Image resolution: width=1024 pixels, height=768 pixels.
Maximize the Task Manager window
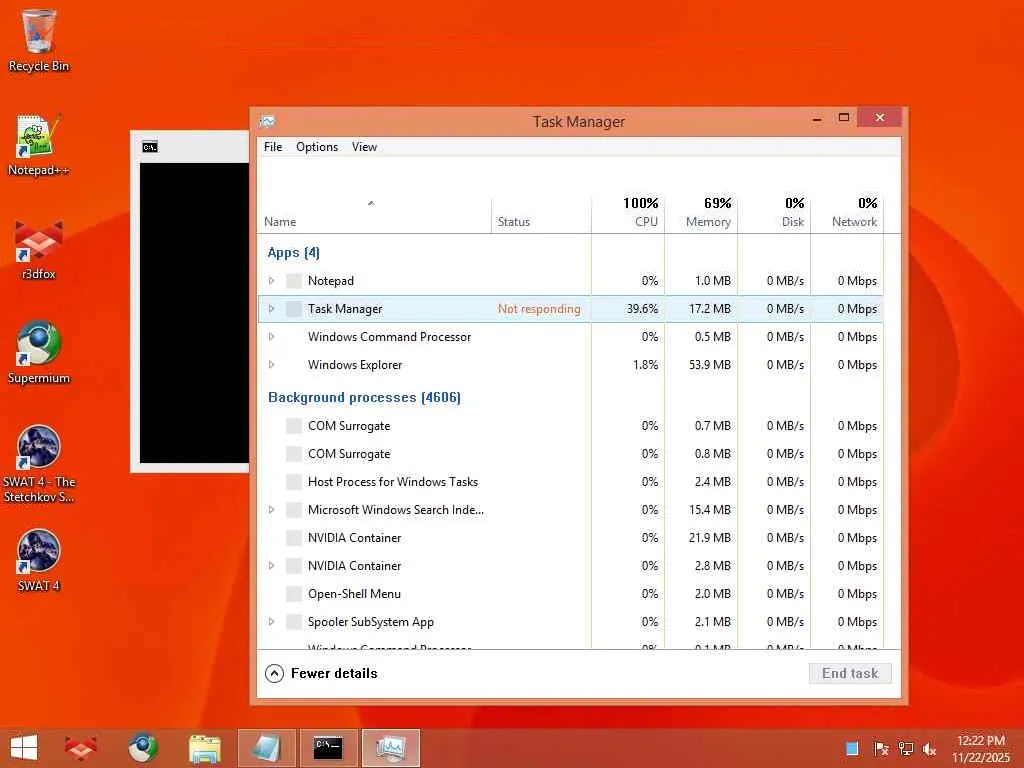click(844, 118)
